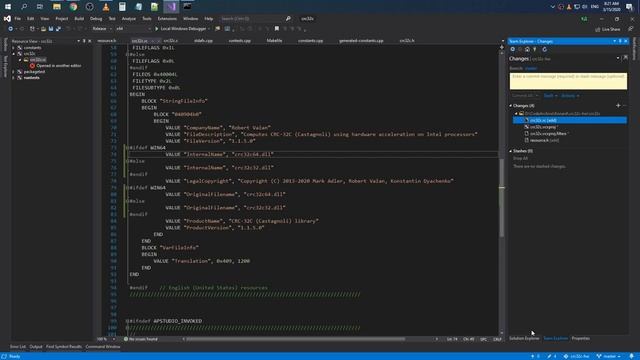Click the Save file toolbar icon

[x=51, y=29]
